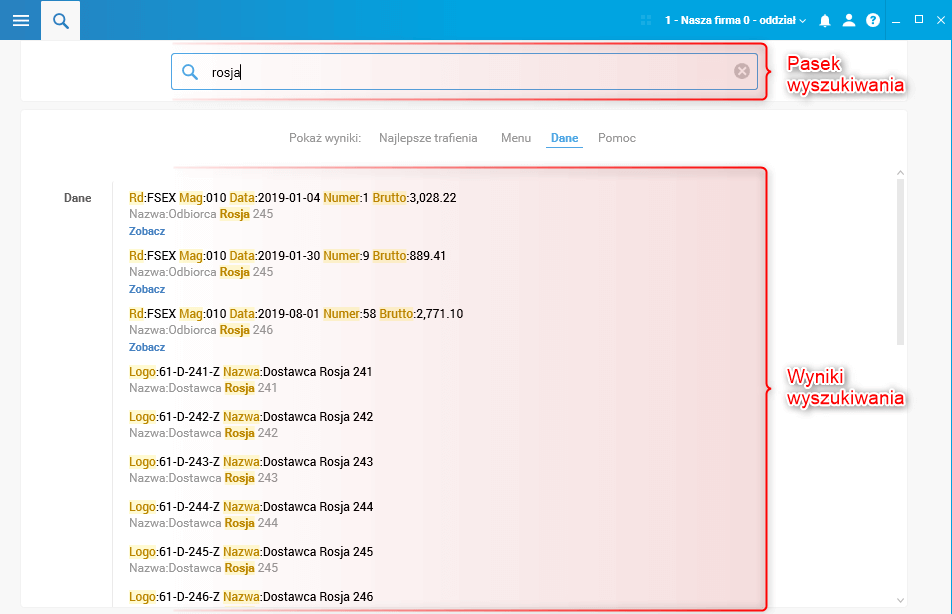The image size is (952, 614).
Task: Click 'Zobacz' under the 2019-08-01 invoice
Action: point(147,347)
